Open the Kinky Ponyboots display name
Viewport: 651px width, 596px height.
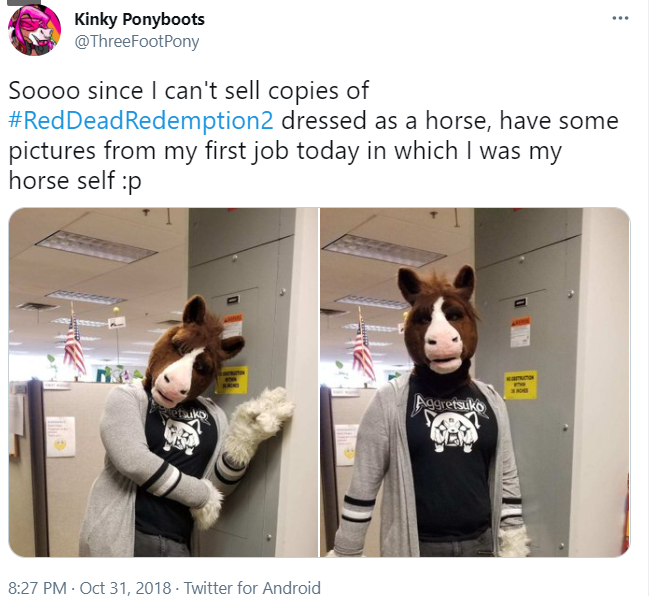click(140, 19)
